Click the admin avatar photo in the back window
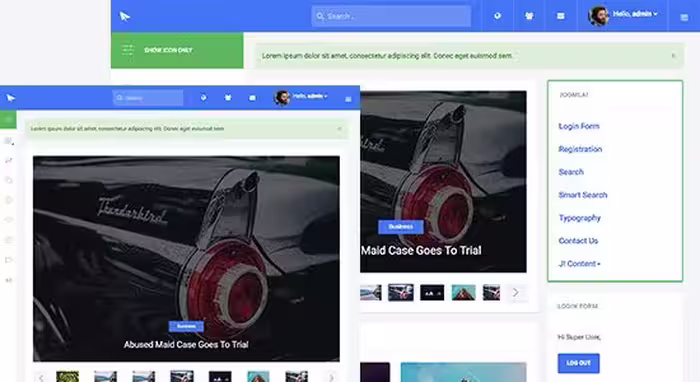Viewport: 700px width, 382px height. pyautogui.click(x=599, y=16)
